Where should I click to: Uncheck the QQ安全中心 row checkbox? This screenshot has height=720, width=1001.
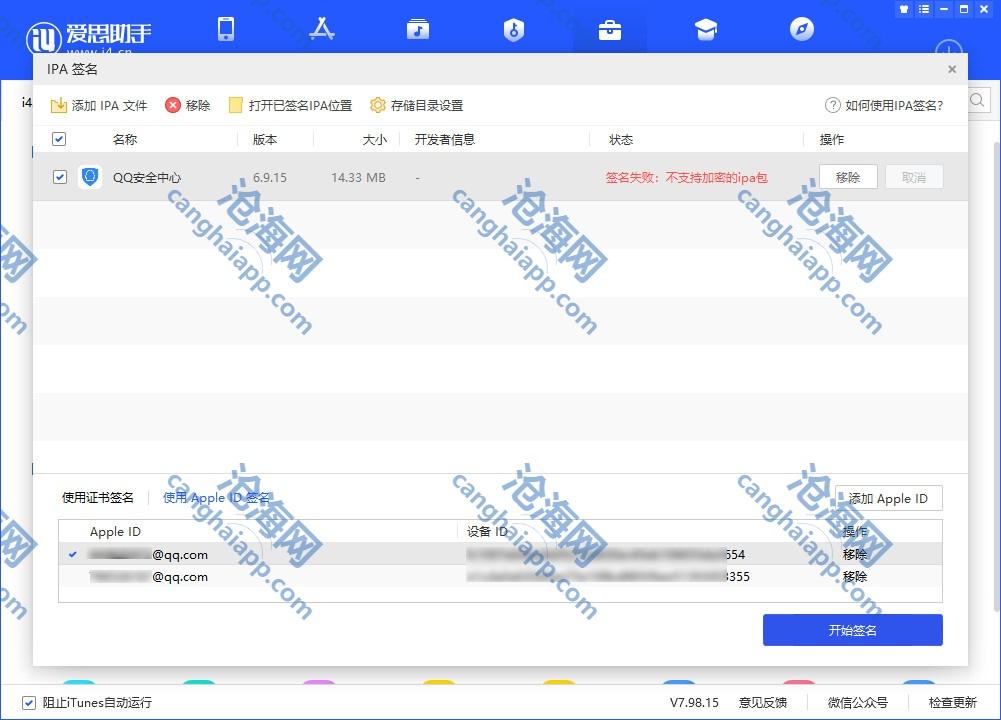coord(59,177)
